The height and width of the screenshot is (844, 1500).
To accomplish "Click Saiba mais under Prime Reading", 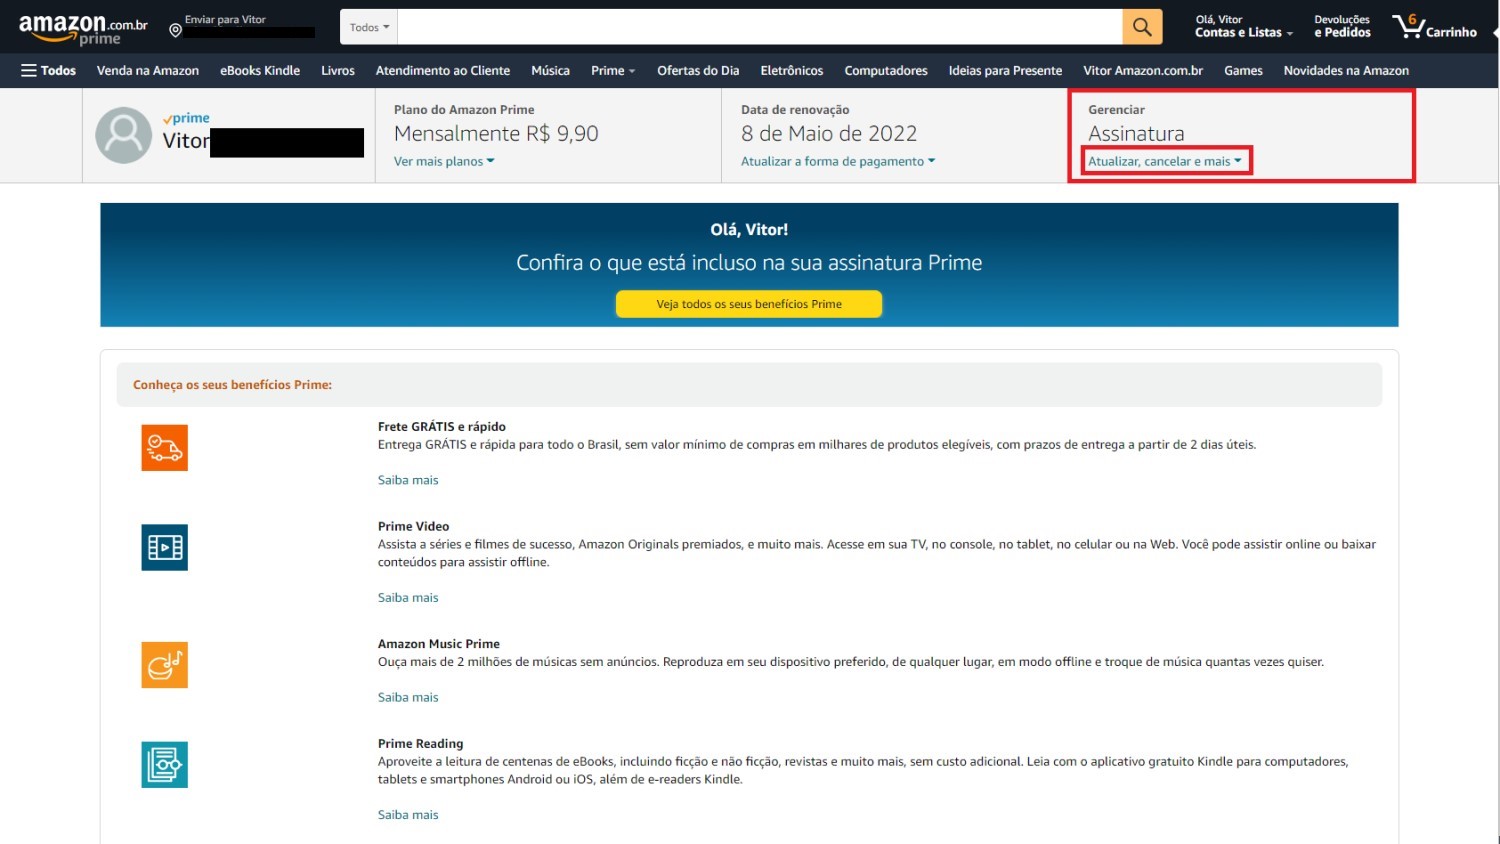I will click(408, 815).
